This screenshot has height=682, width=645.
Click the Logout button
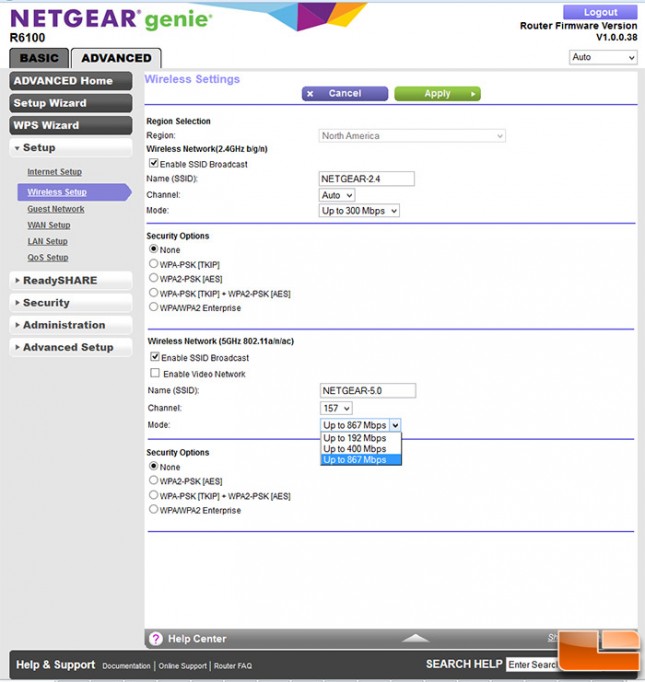tap(600, 12)
